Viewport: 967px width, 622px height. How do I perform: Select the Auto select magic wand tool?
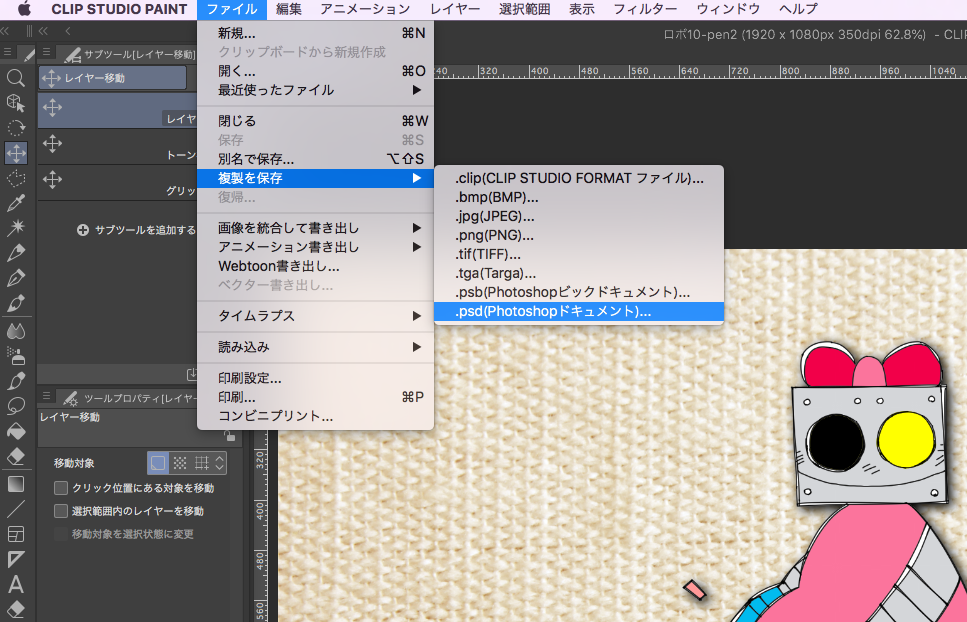click(x=15, y=227)
